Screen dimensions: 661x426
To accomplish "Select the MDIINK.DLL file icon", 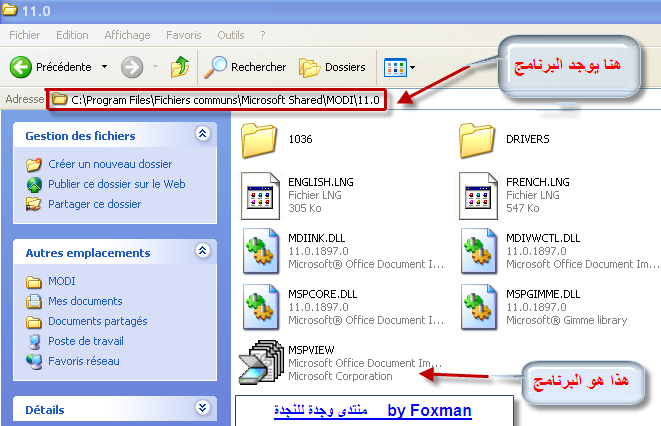I will point(261,251).
